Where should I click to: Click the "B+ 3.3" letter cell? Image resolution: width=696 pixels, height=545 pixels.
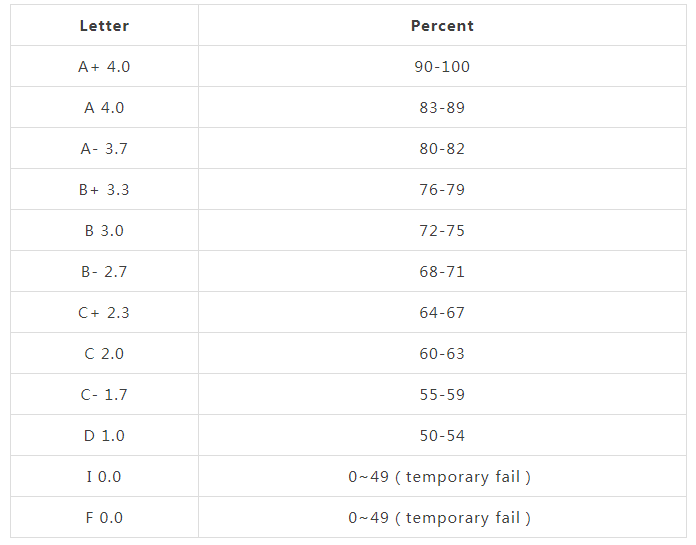104,190
